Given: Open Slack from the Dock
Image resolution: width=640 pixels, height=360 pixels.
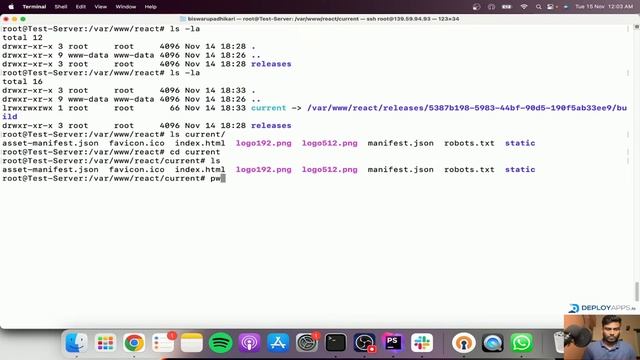Looking at the screenshot, I should [422, 343].
